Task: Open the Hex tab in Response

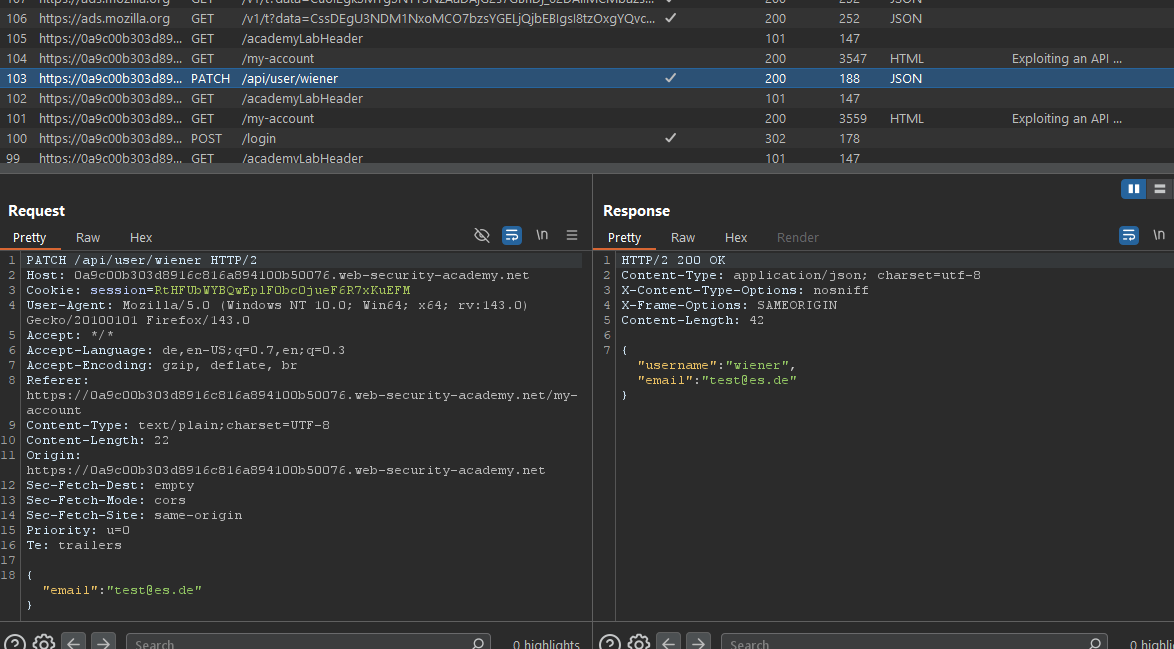Action: 736,237
